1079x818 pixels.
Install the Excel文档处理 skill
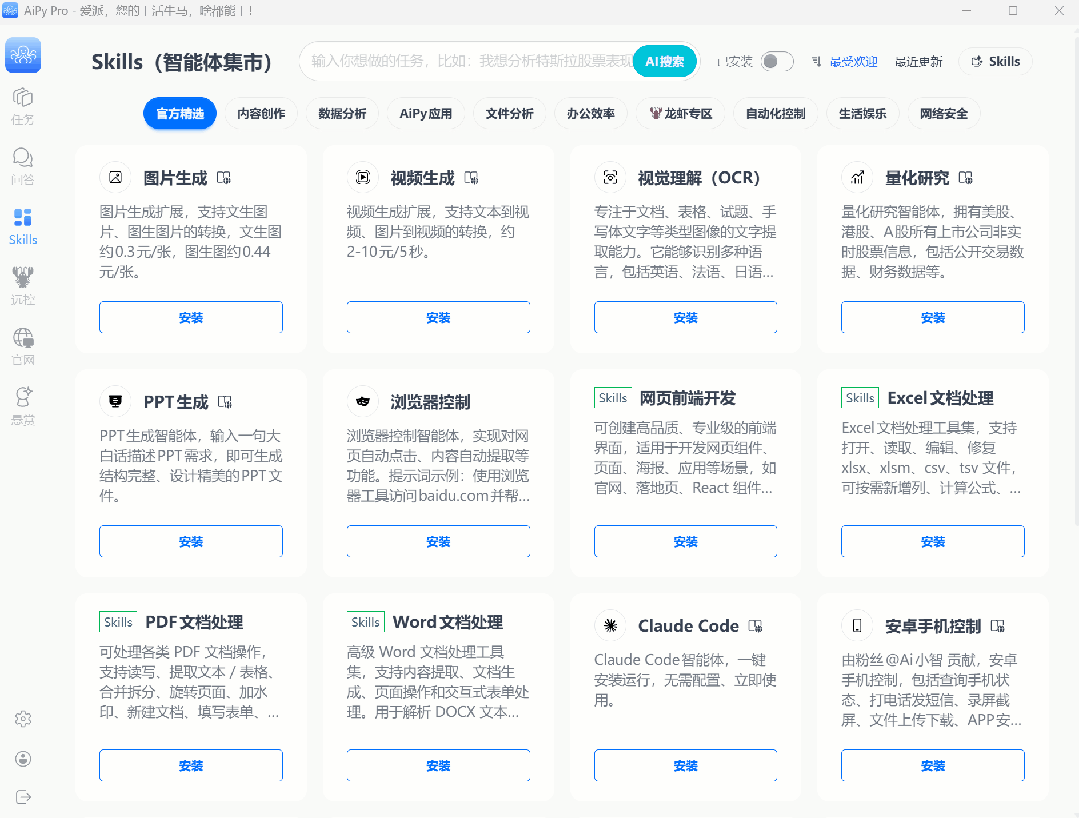(x=932, y=541)
